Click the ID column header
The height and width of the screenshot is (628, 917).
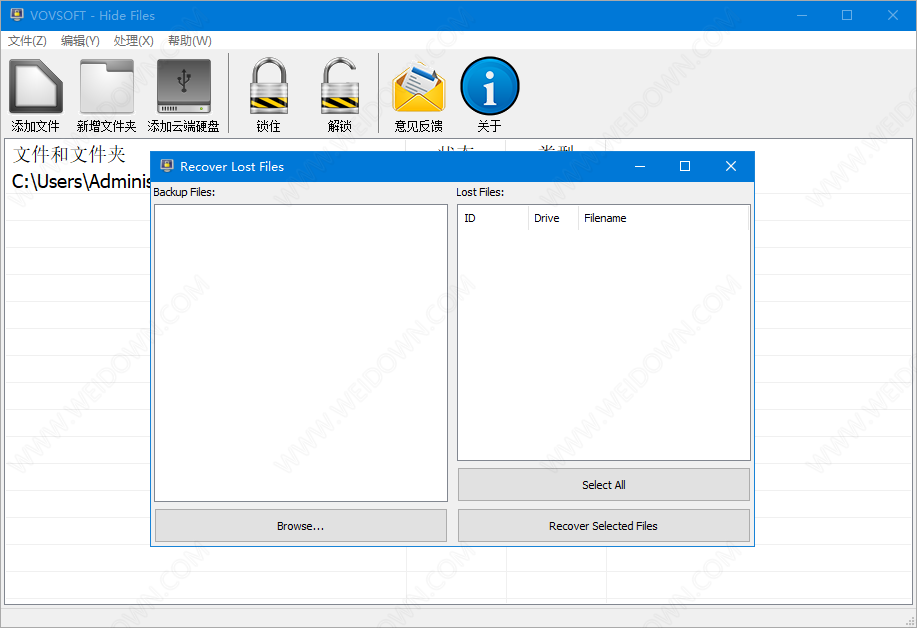[493, 218]
